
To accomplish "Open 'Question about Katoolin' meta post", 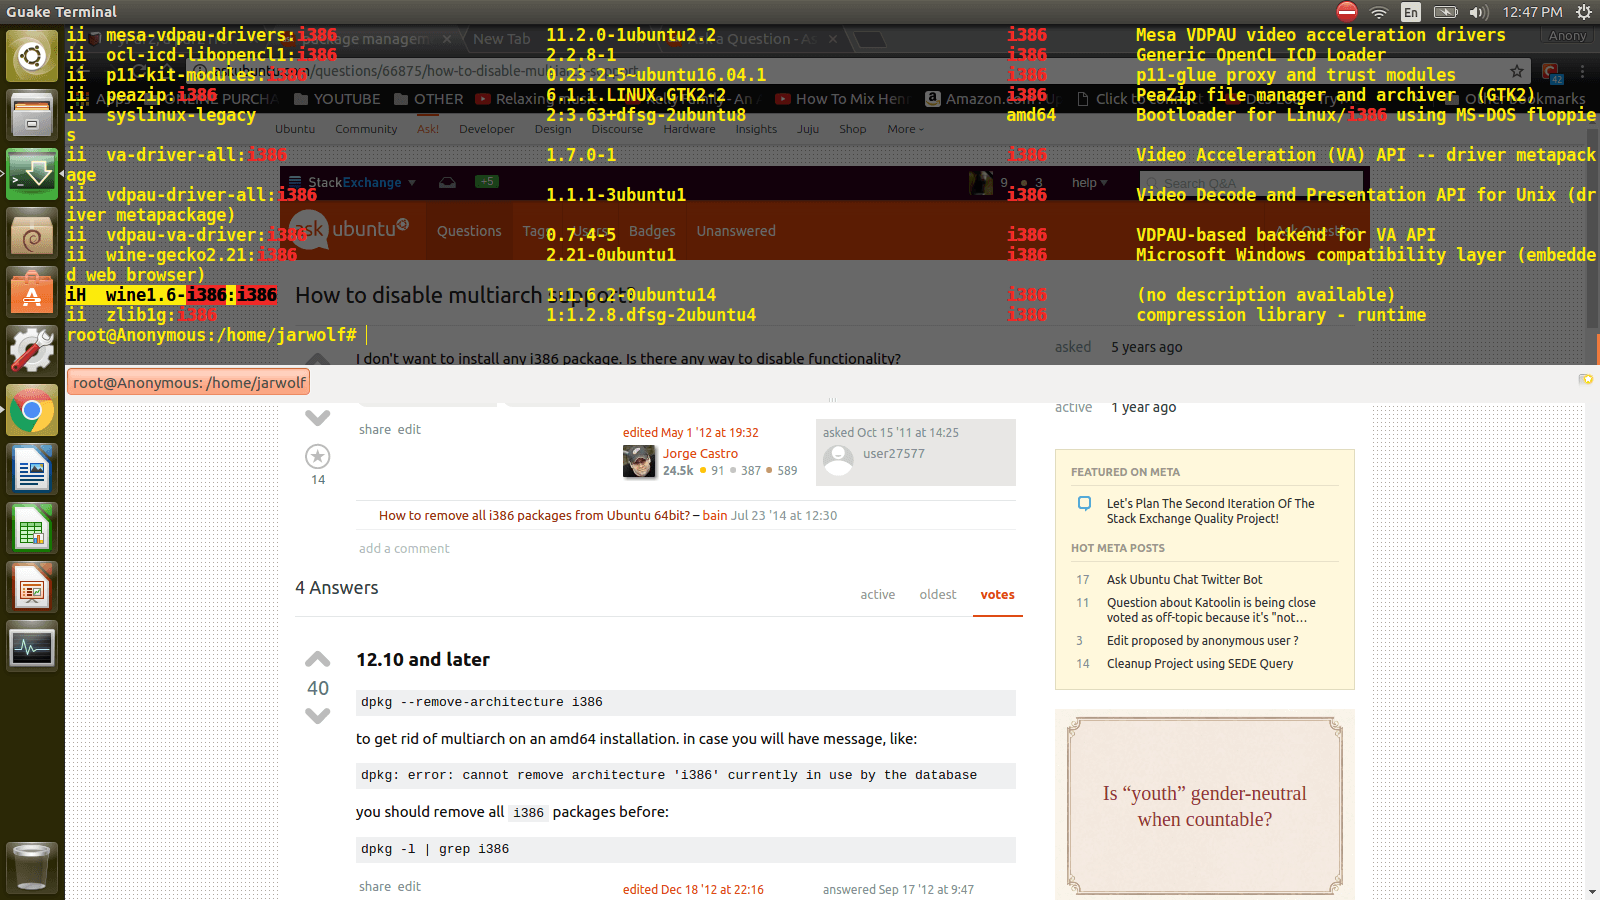I will tap(1211, 610).
